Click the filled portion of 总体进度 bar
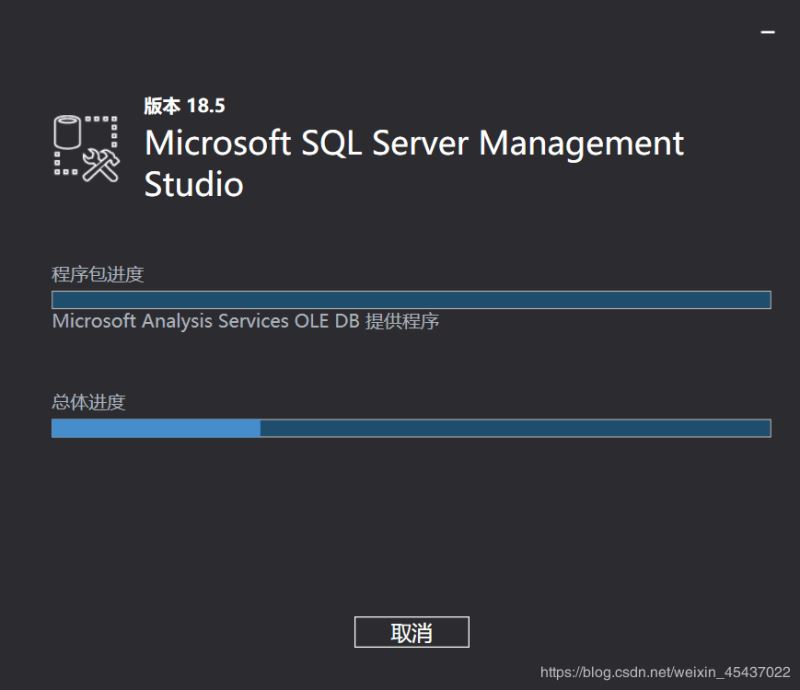The height and width of the screenshot is (690, 800). [x=156, y=428]
